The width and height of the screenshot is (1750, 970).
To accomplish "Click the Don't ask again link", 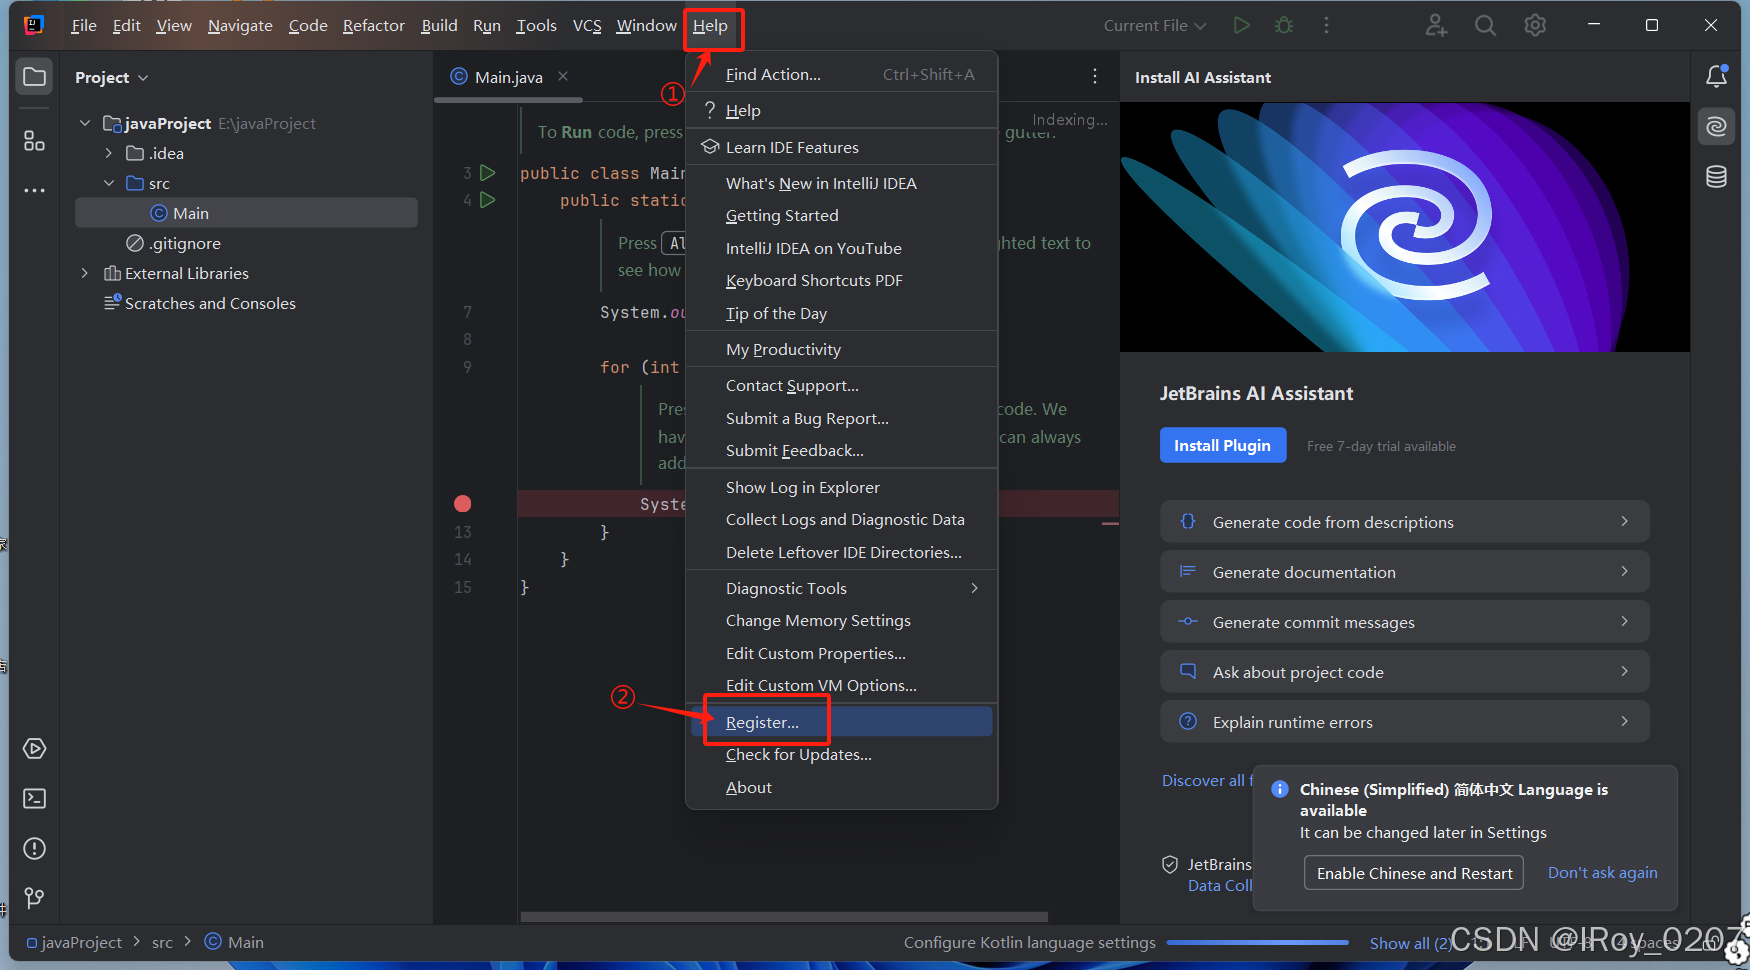I will (x=1602, y=872).
